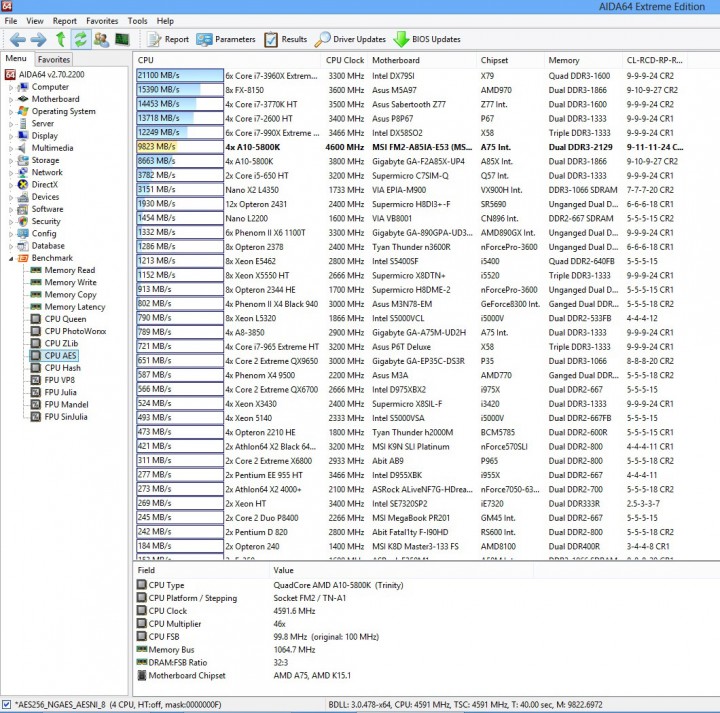Switch to the Menu tab
Viewport: 720px width, 713px height.
tap(16, 59)
